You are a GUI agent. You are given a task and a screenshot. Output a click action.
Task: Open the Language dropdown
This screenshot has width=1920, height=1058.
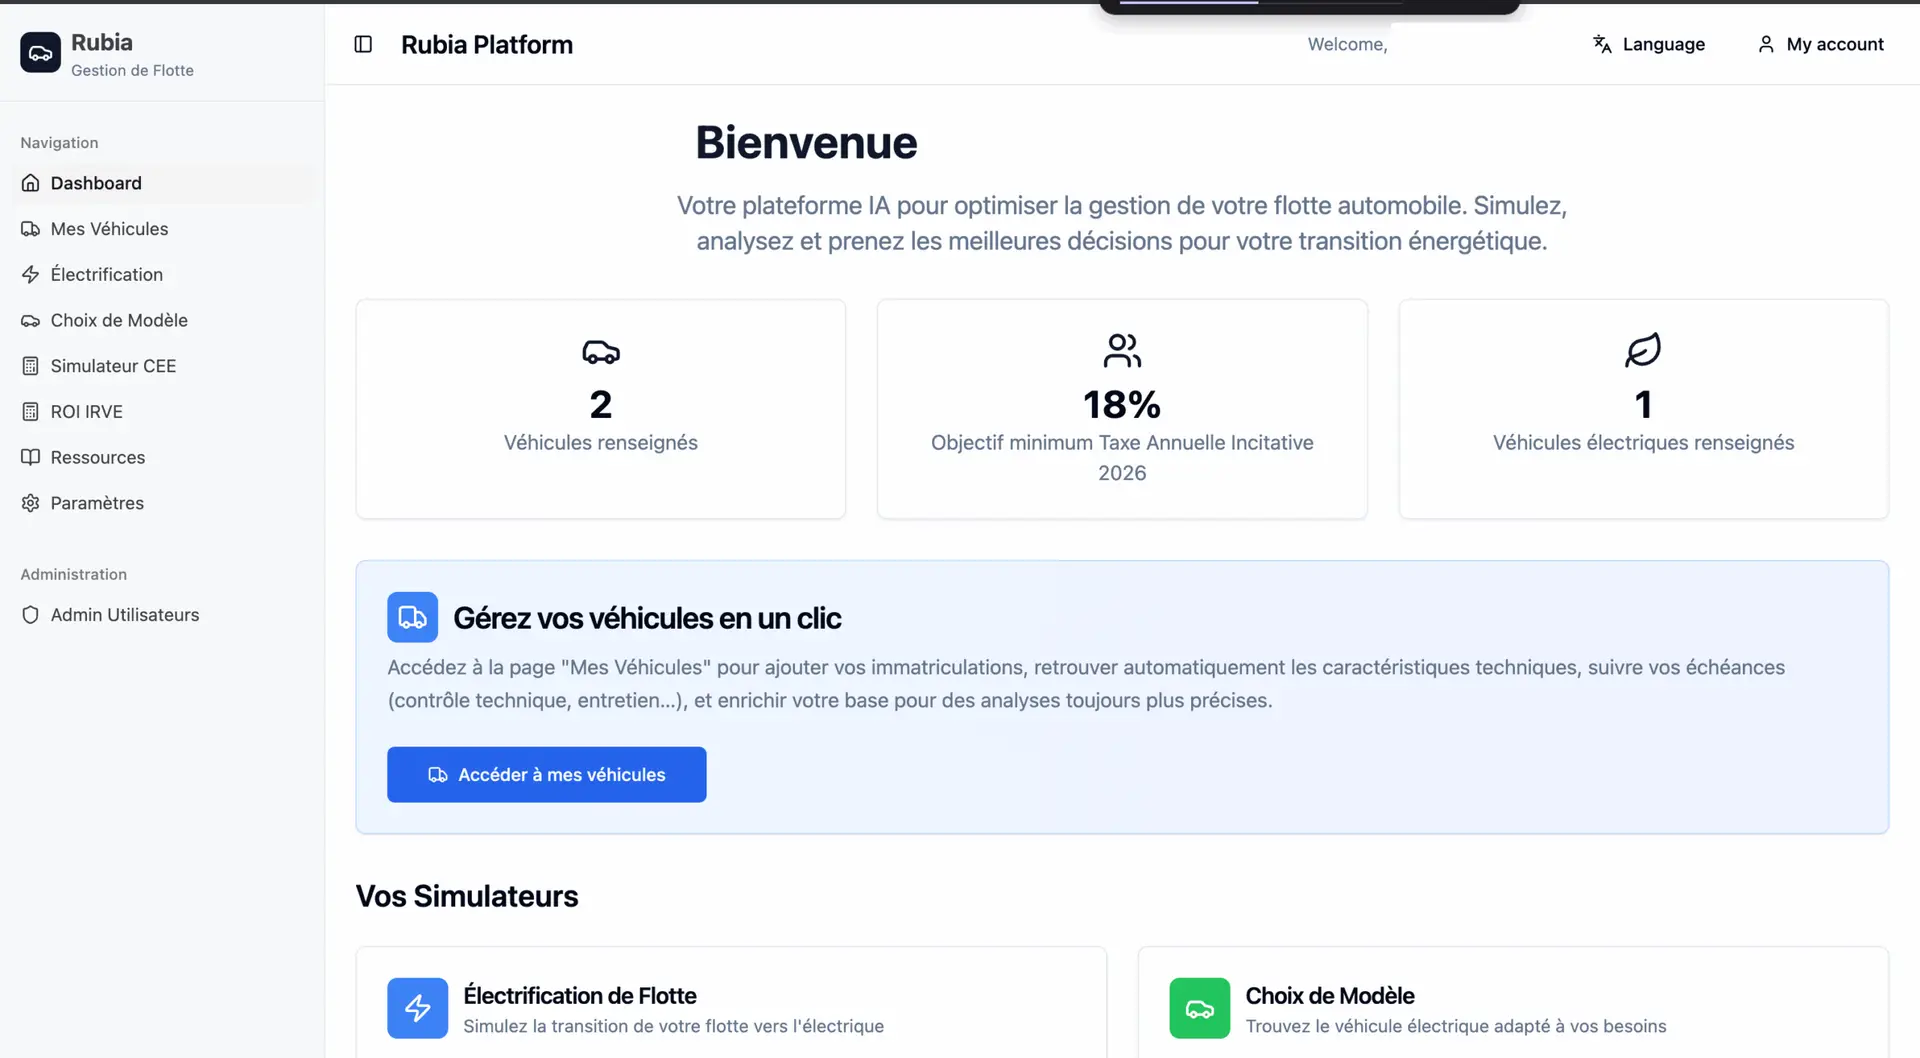(1649, 44)
